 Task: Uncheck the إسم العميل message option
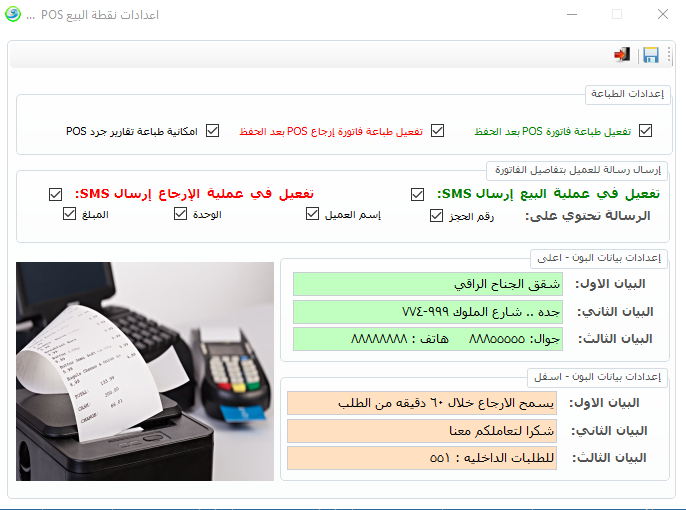pyautogui.click(x=312, y=215)
